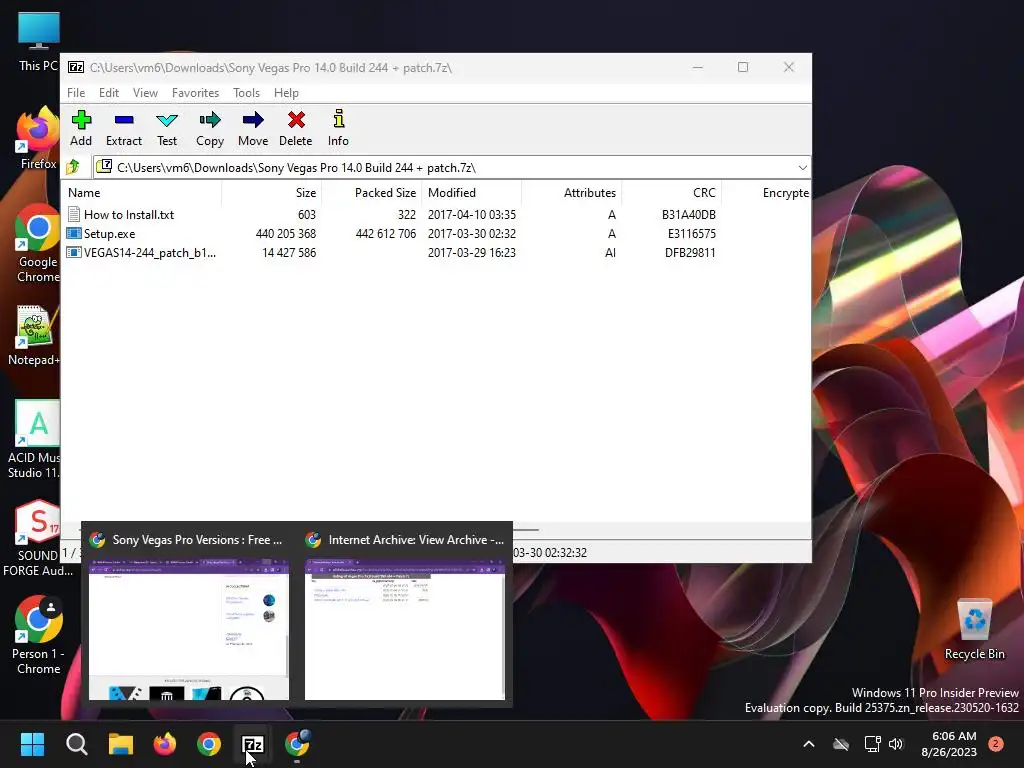Open the Help menu

pos(286,93)
